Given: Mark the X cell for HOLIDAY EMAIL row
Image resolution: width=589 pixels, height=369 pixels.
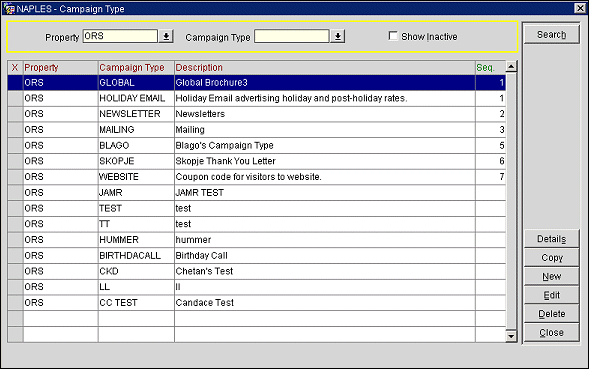Looking at the screenshot, I should coord(15,98).
